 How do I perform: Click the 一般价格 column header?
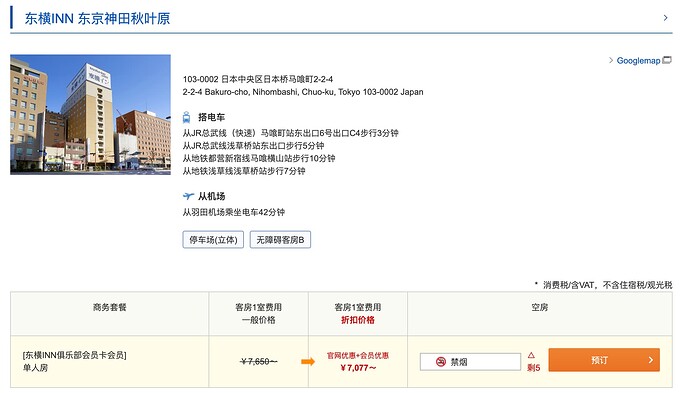pyautogui.click(x=259, y=320)
